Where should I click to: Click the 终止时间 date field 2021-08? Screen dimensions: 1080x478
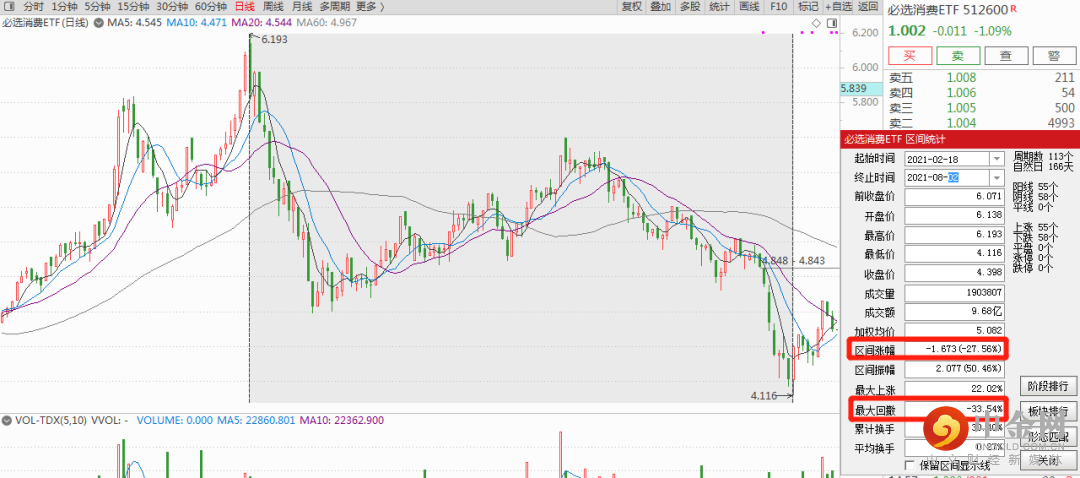948,178
